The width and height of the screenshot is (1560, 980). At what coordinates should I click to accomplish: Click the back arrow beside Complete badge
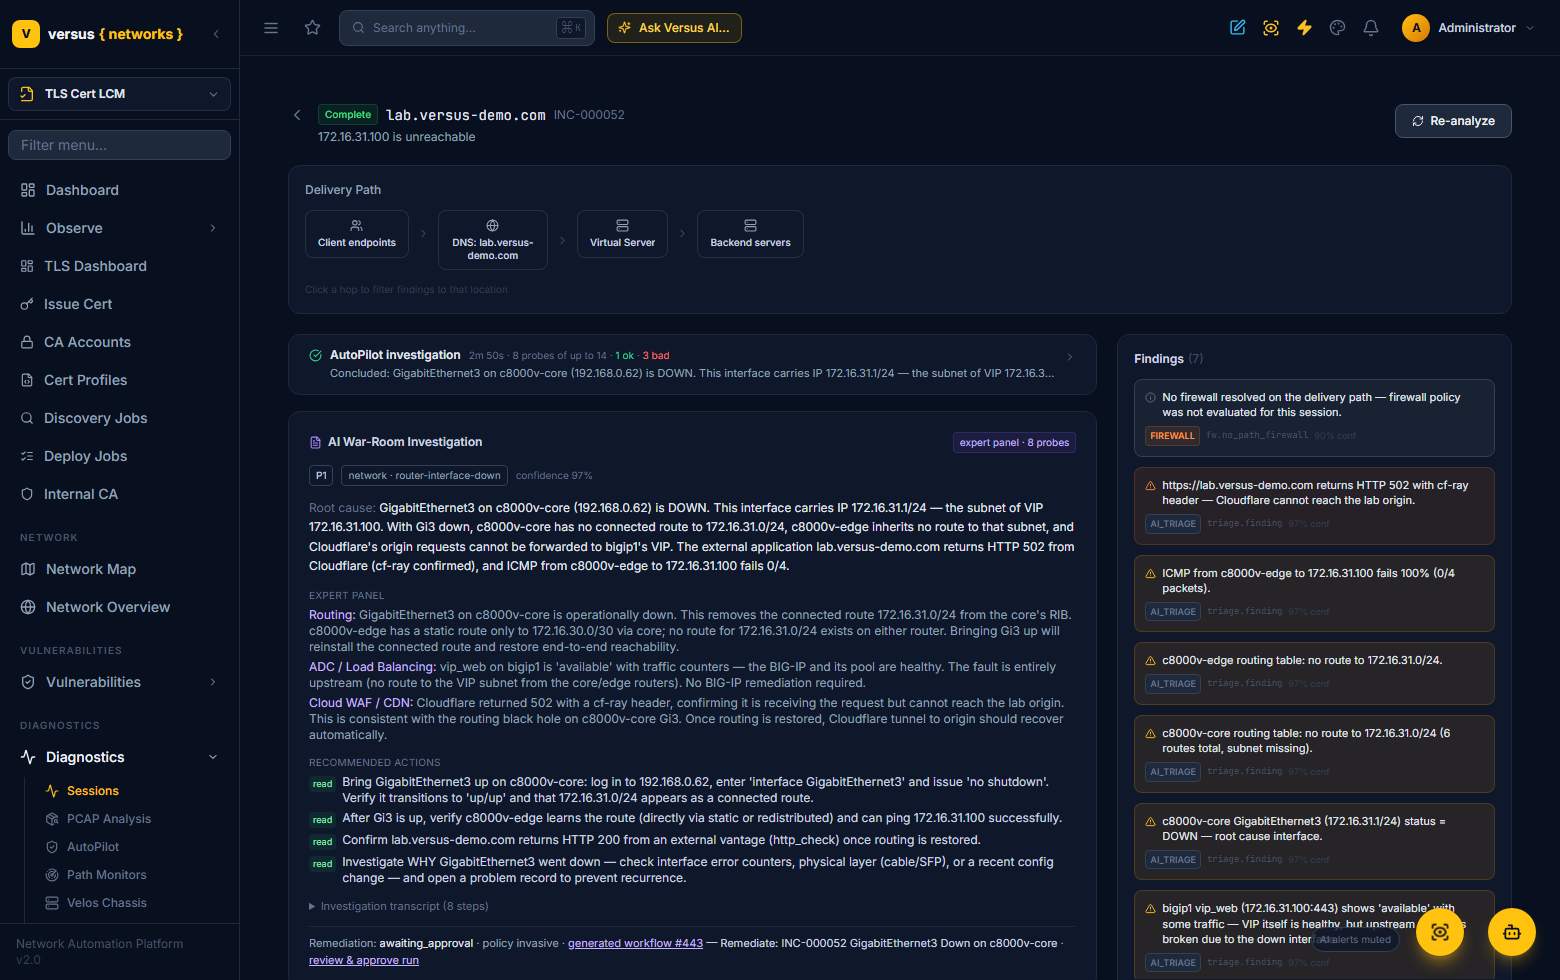pos(297,115)
